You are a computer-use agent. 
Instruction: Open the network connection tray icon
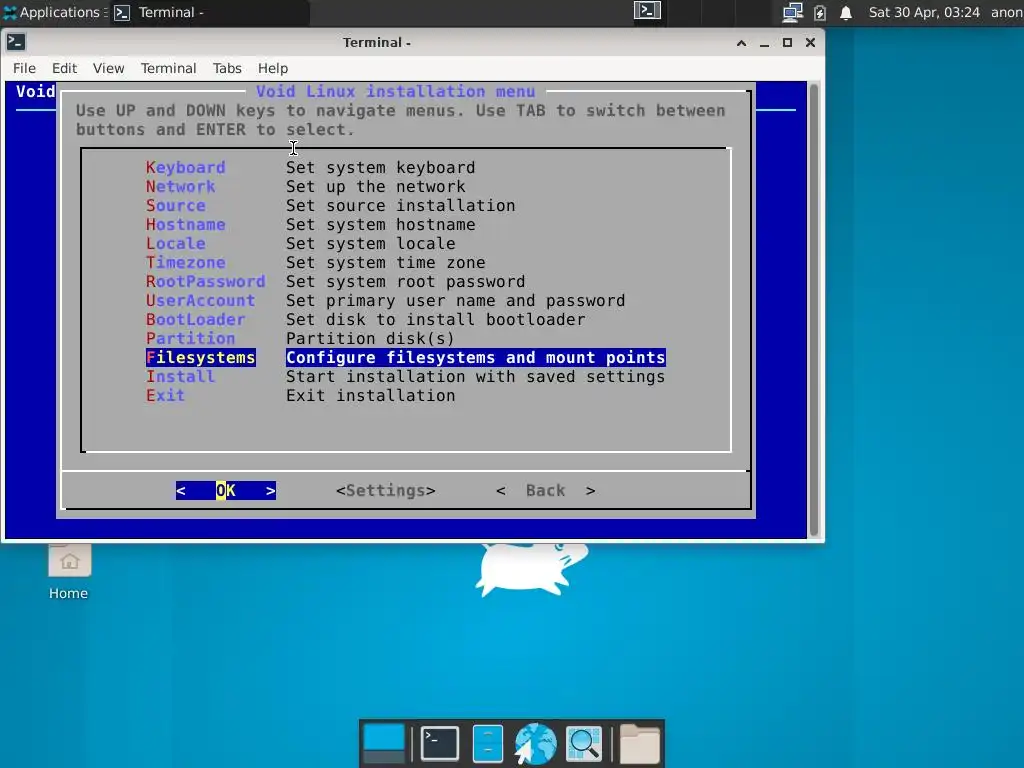click(x=792, y=12)
